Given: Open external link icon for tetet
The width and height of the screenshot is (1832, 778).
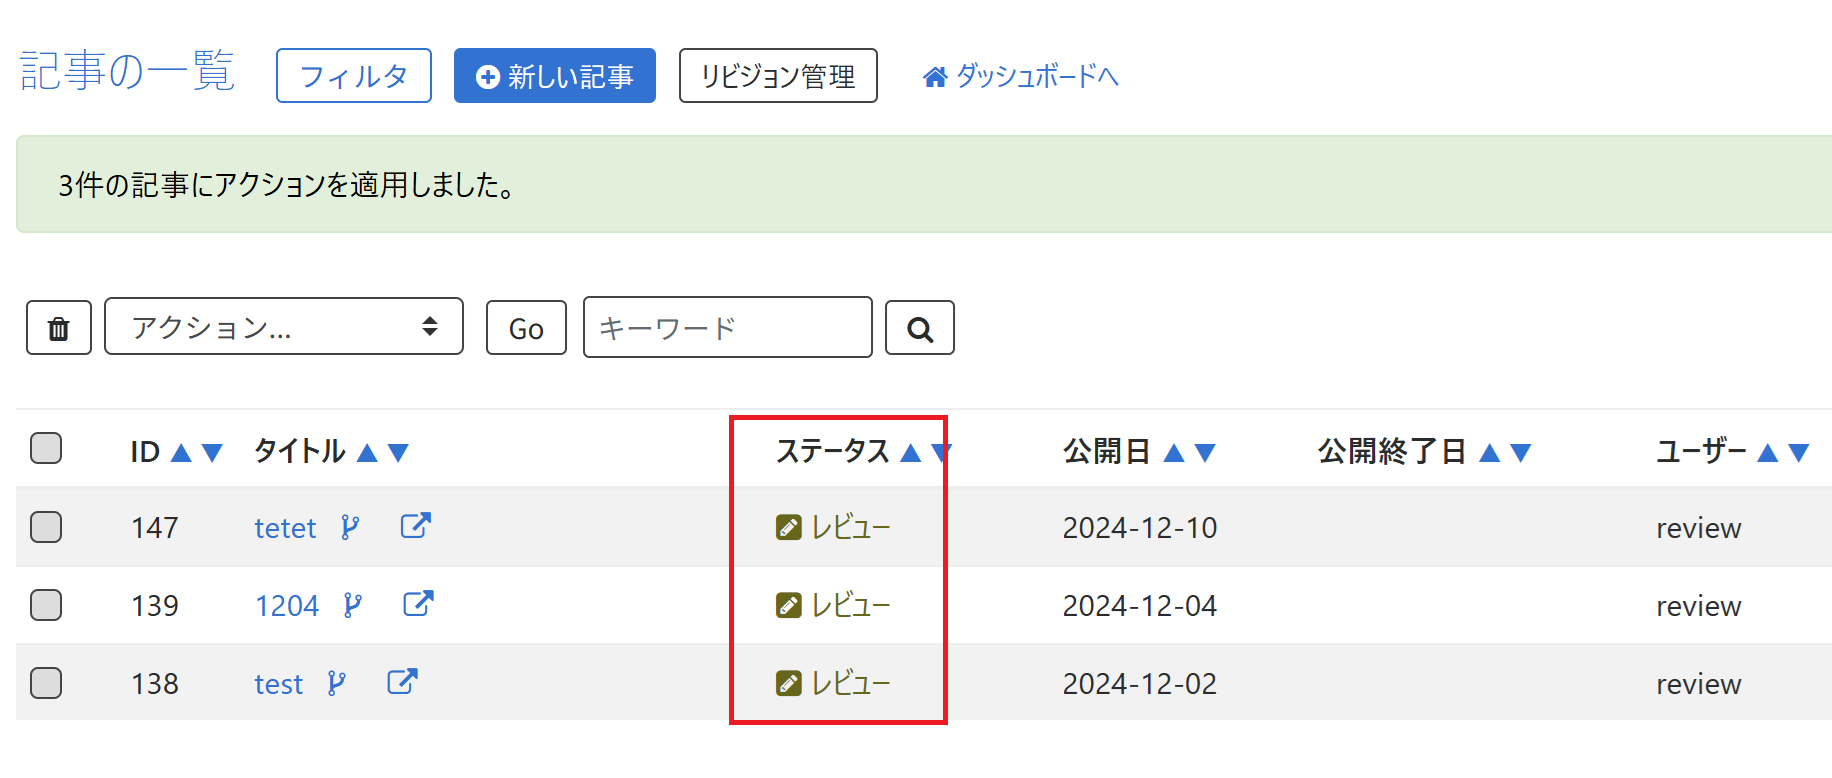Looking at the screenshot, I should coord(416,525).
